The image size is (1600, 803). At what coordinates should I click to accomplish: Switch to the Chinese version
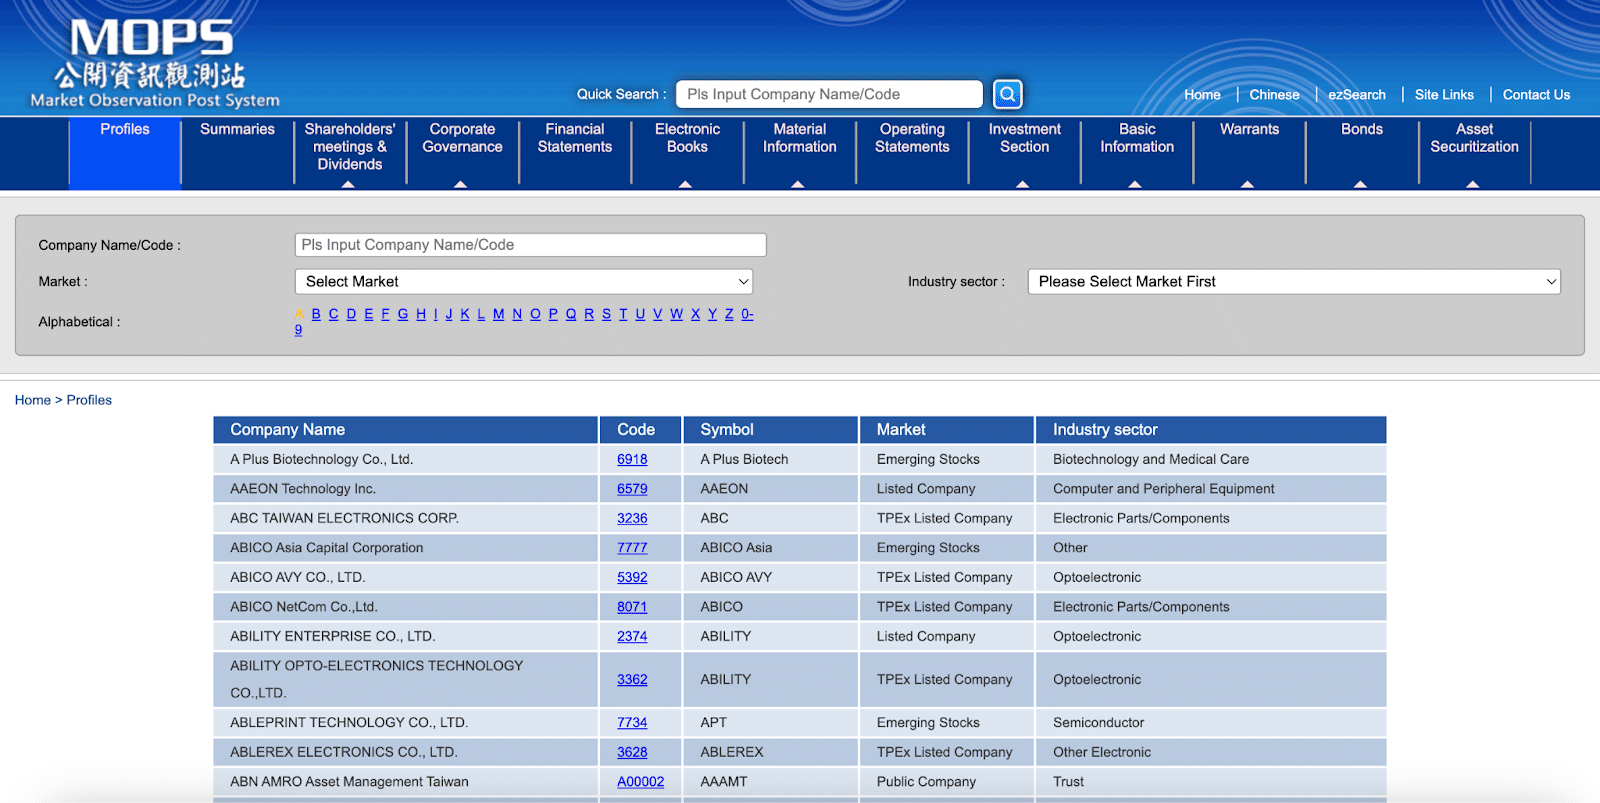tap(1274, 95)
